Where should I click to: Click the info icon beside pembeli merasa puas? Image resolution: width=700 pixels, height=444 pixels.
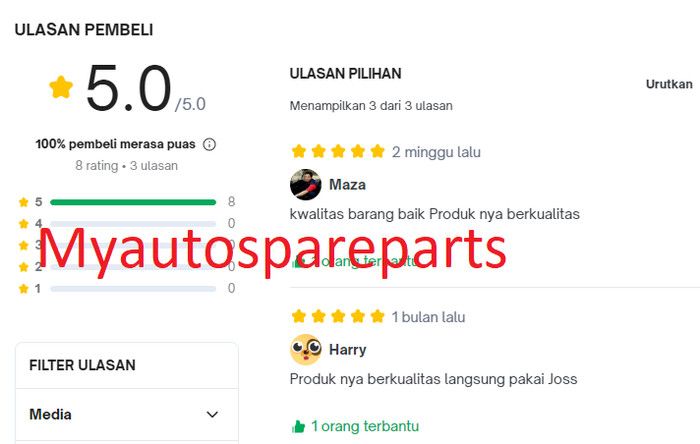coord(209,144)
